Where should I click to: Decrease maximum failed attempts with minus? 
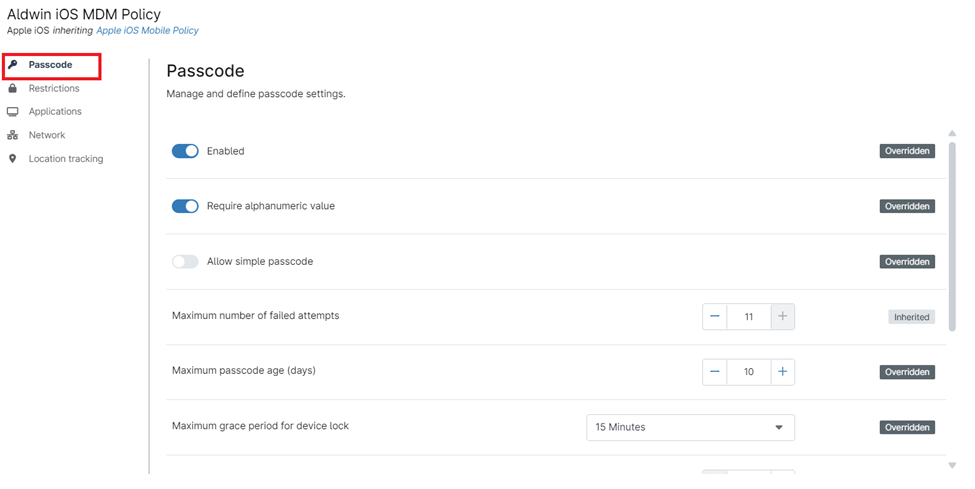715,317
